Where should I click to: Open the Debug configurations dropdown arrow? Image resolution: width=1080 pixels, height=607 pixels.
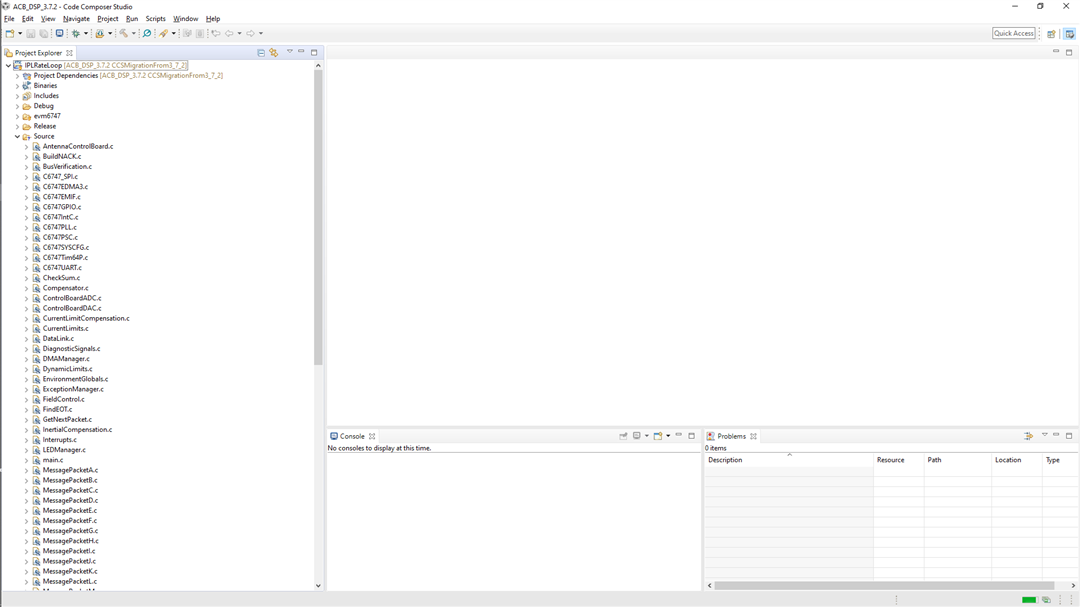pyautogui.click(x=86, y=33)
